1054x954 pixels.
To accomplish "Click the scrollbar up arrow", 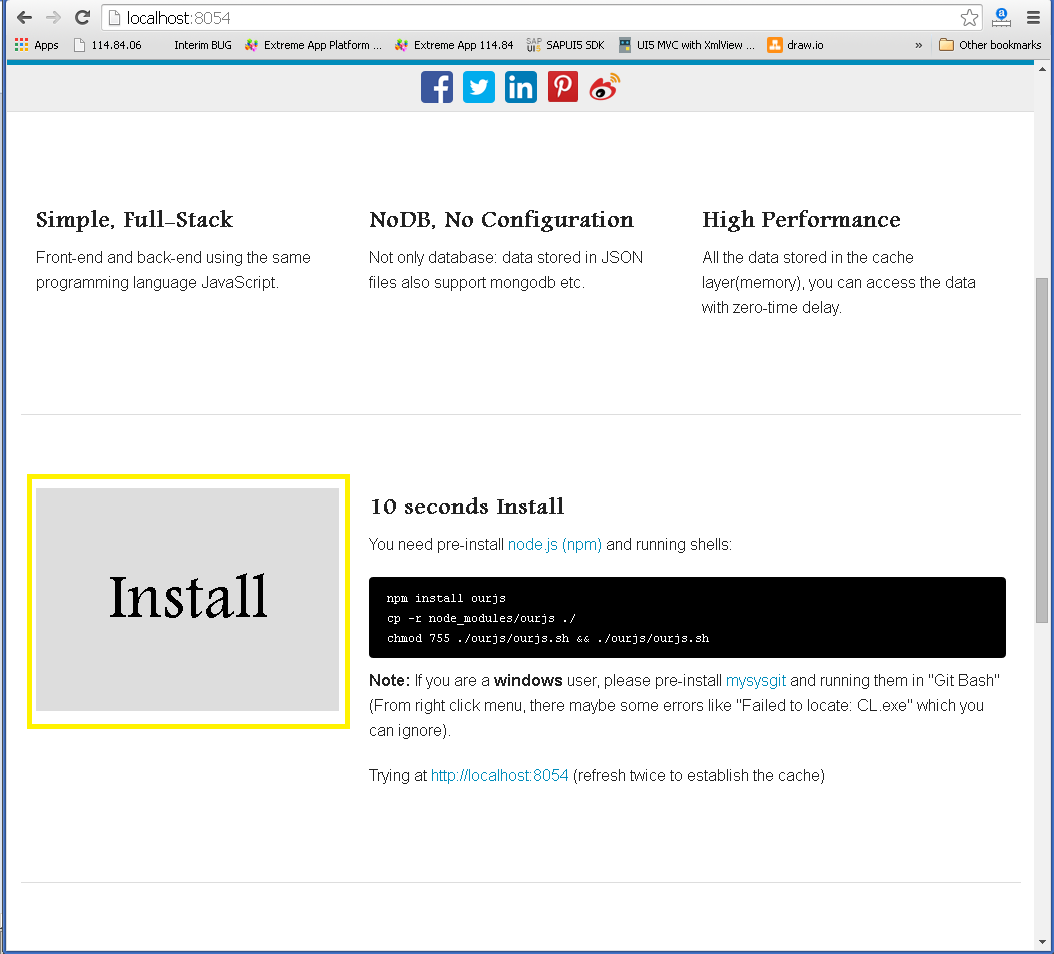I will pos(1042,69).
